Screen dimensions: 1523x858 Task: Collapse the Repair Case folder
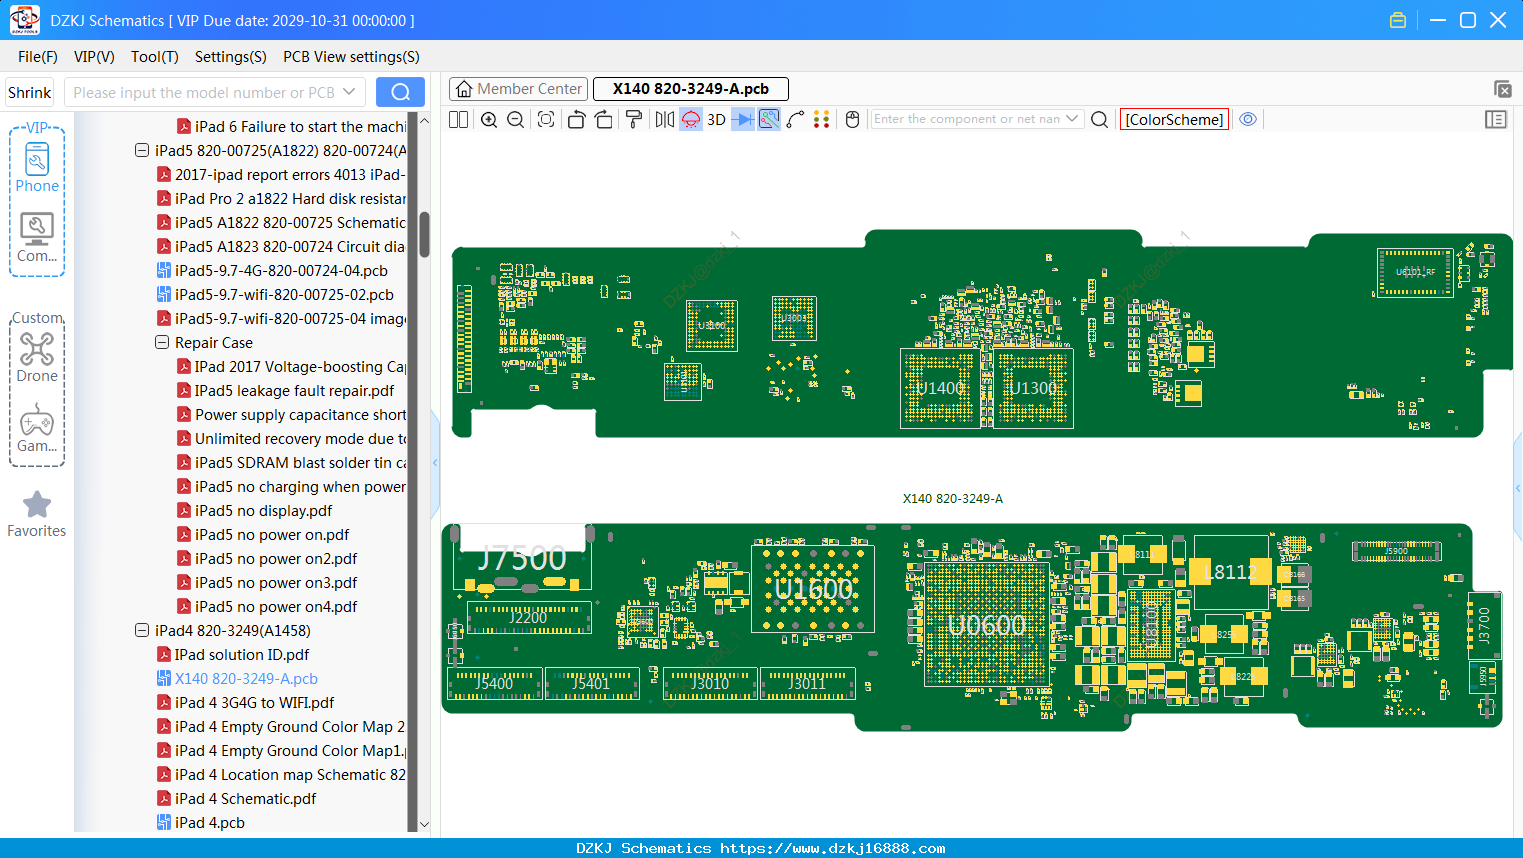tap(162, 343)
